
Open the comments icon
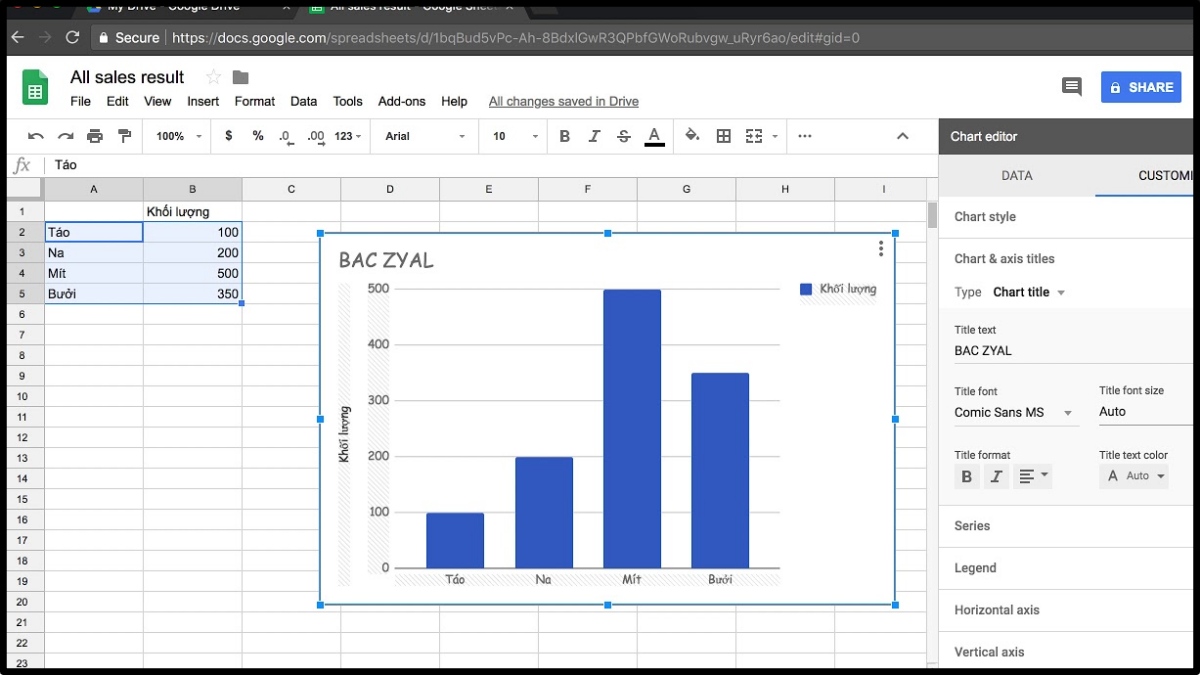(1072, 87)
